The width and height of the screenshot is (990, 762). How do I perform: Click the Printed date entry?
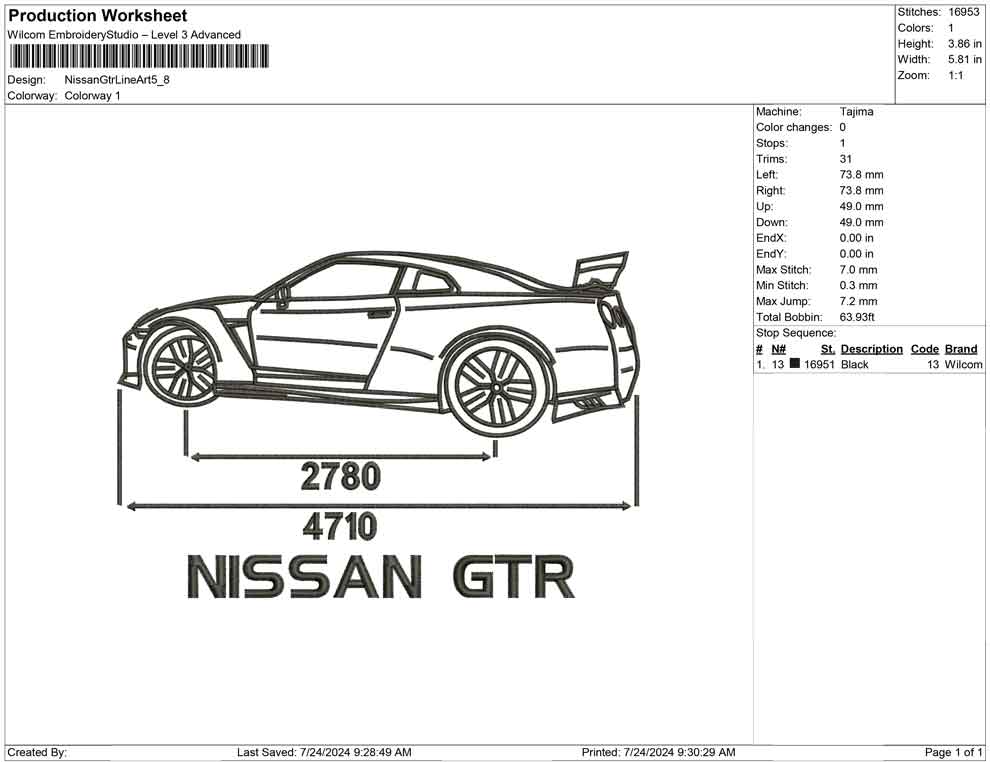[x=660, y=751]
